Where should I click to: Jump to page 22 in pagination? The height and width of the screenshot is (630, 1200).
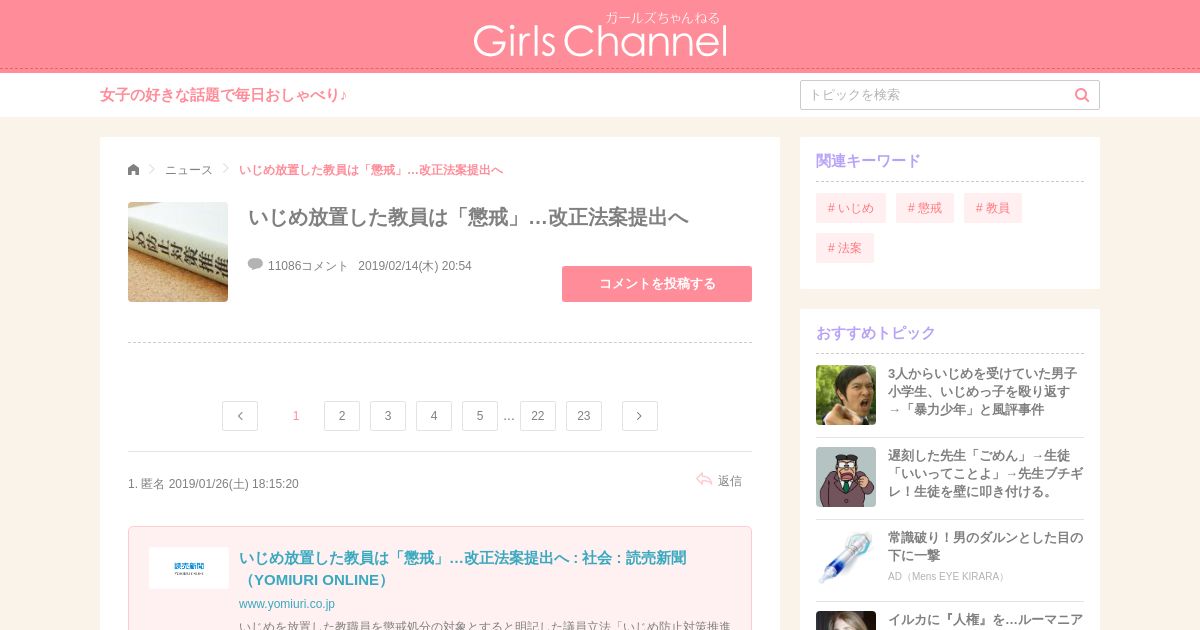tap(538, 416)
